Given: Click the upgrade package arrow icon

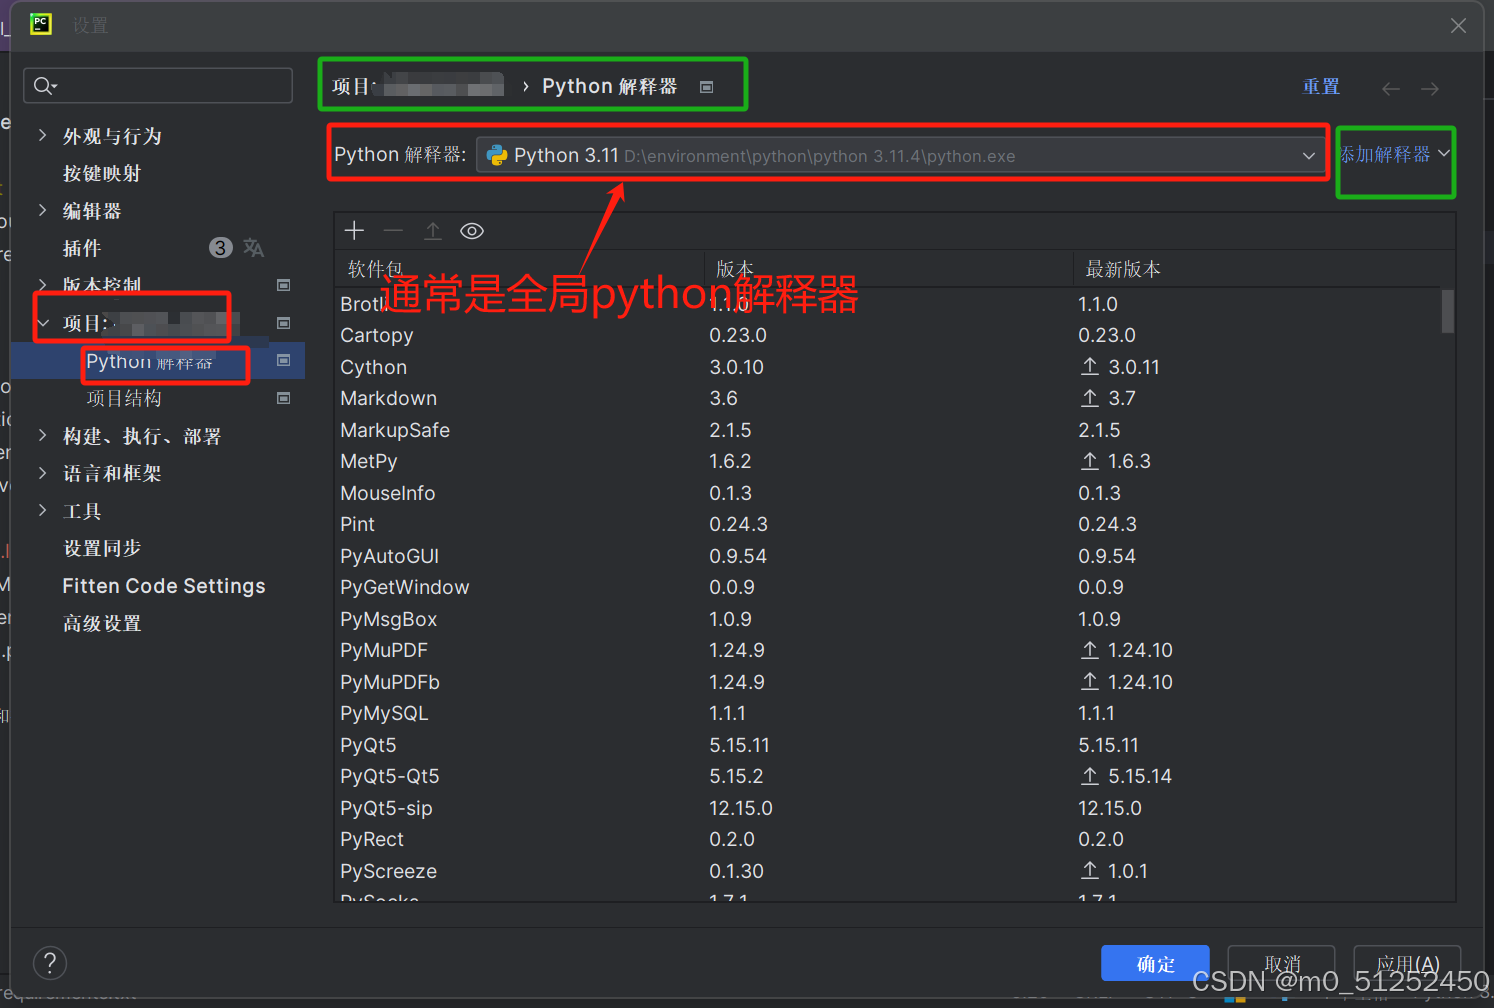Looking at the screenshot, I should (x=433, y=231).
